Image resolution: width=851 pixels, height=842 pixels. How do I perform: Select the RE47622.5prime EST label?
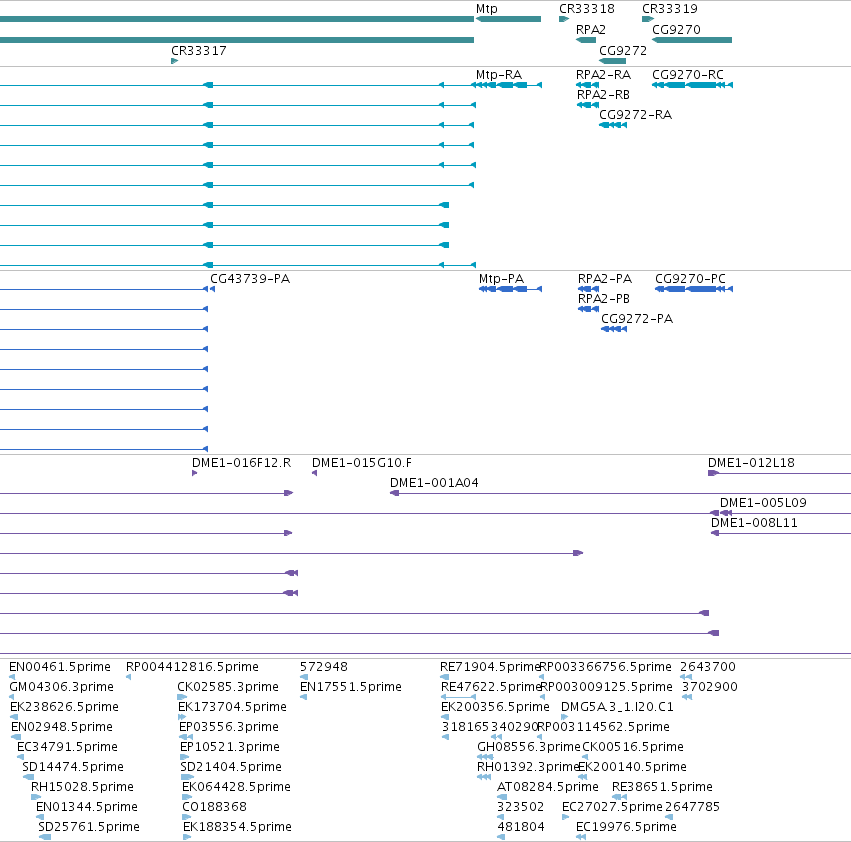click(x=491, y=687)
